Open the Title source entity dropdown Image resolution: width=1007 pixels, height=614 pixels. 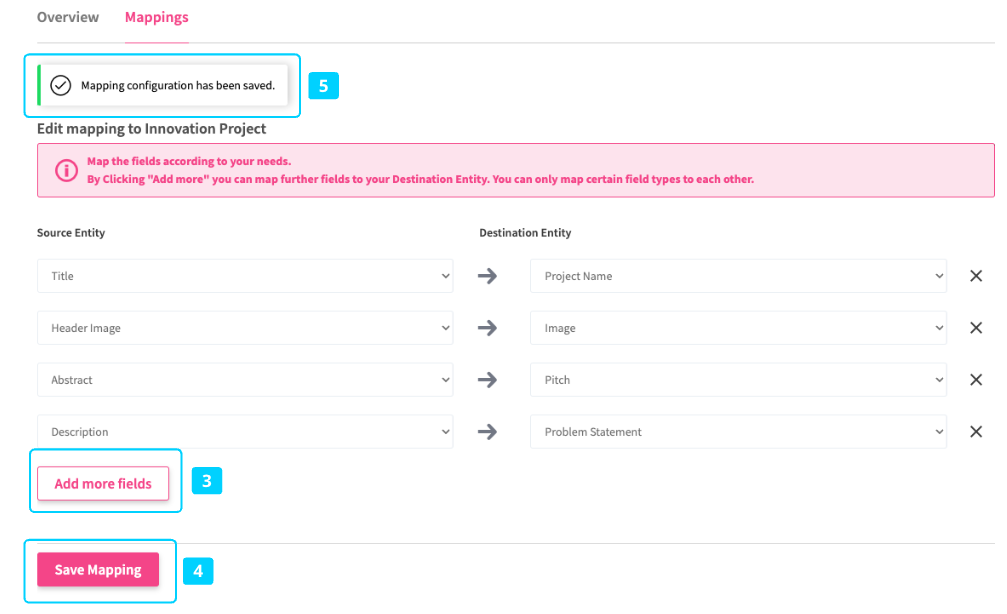[245, 276]
